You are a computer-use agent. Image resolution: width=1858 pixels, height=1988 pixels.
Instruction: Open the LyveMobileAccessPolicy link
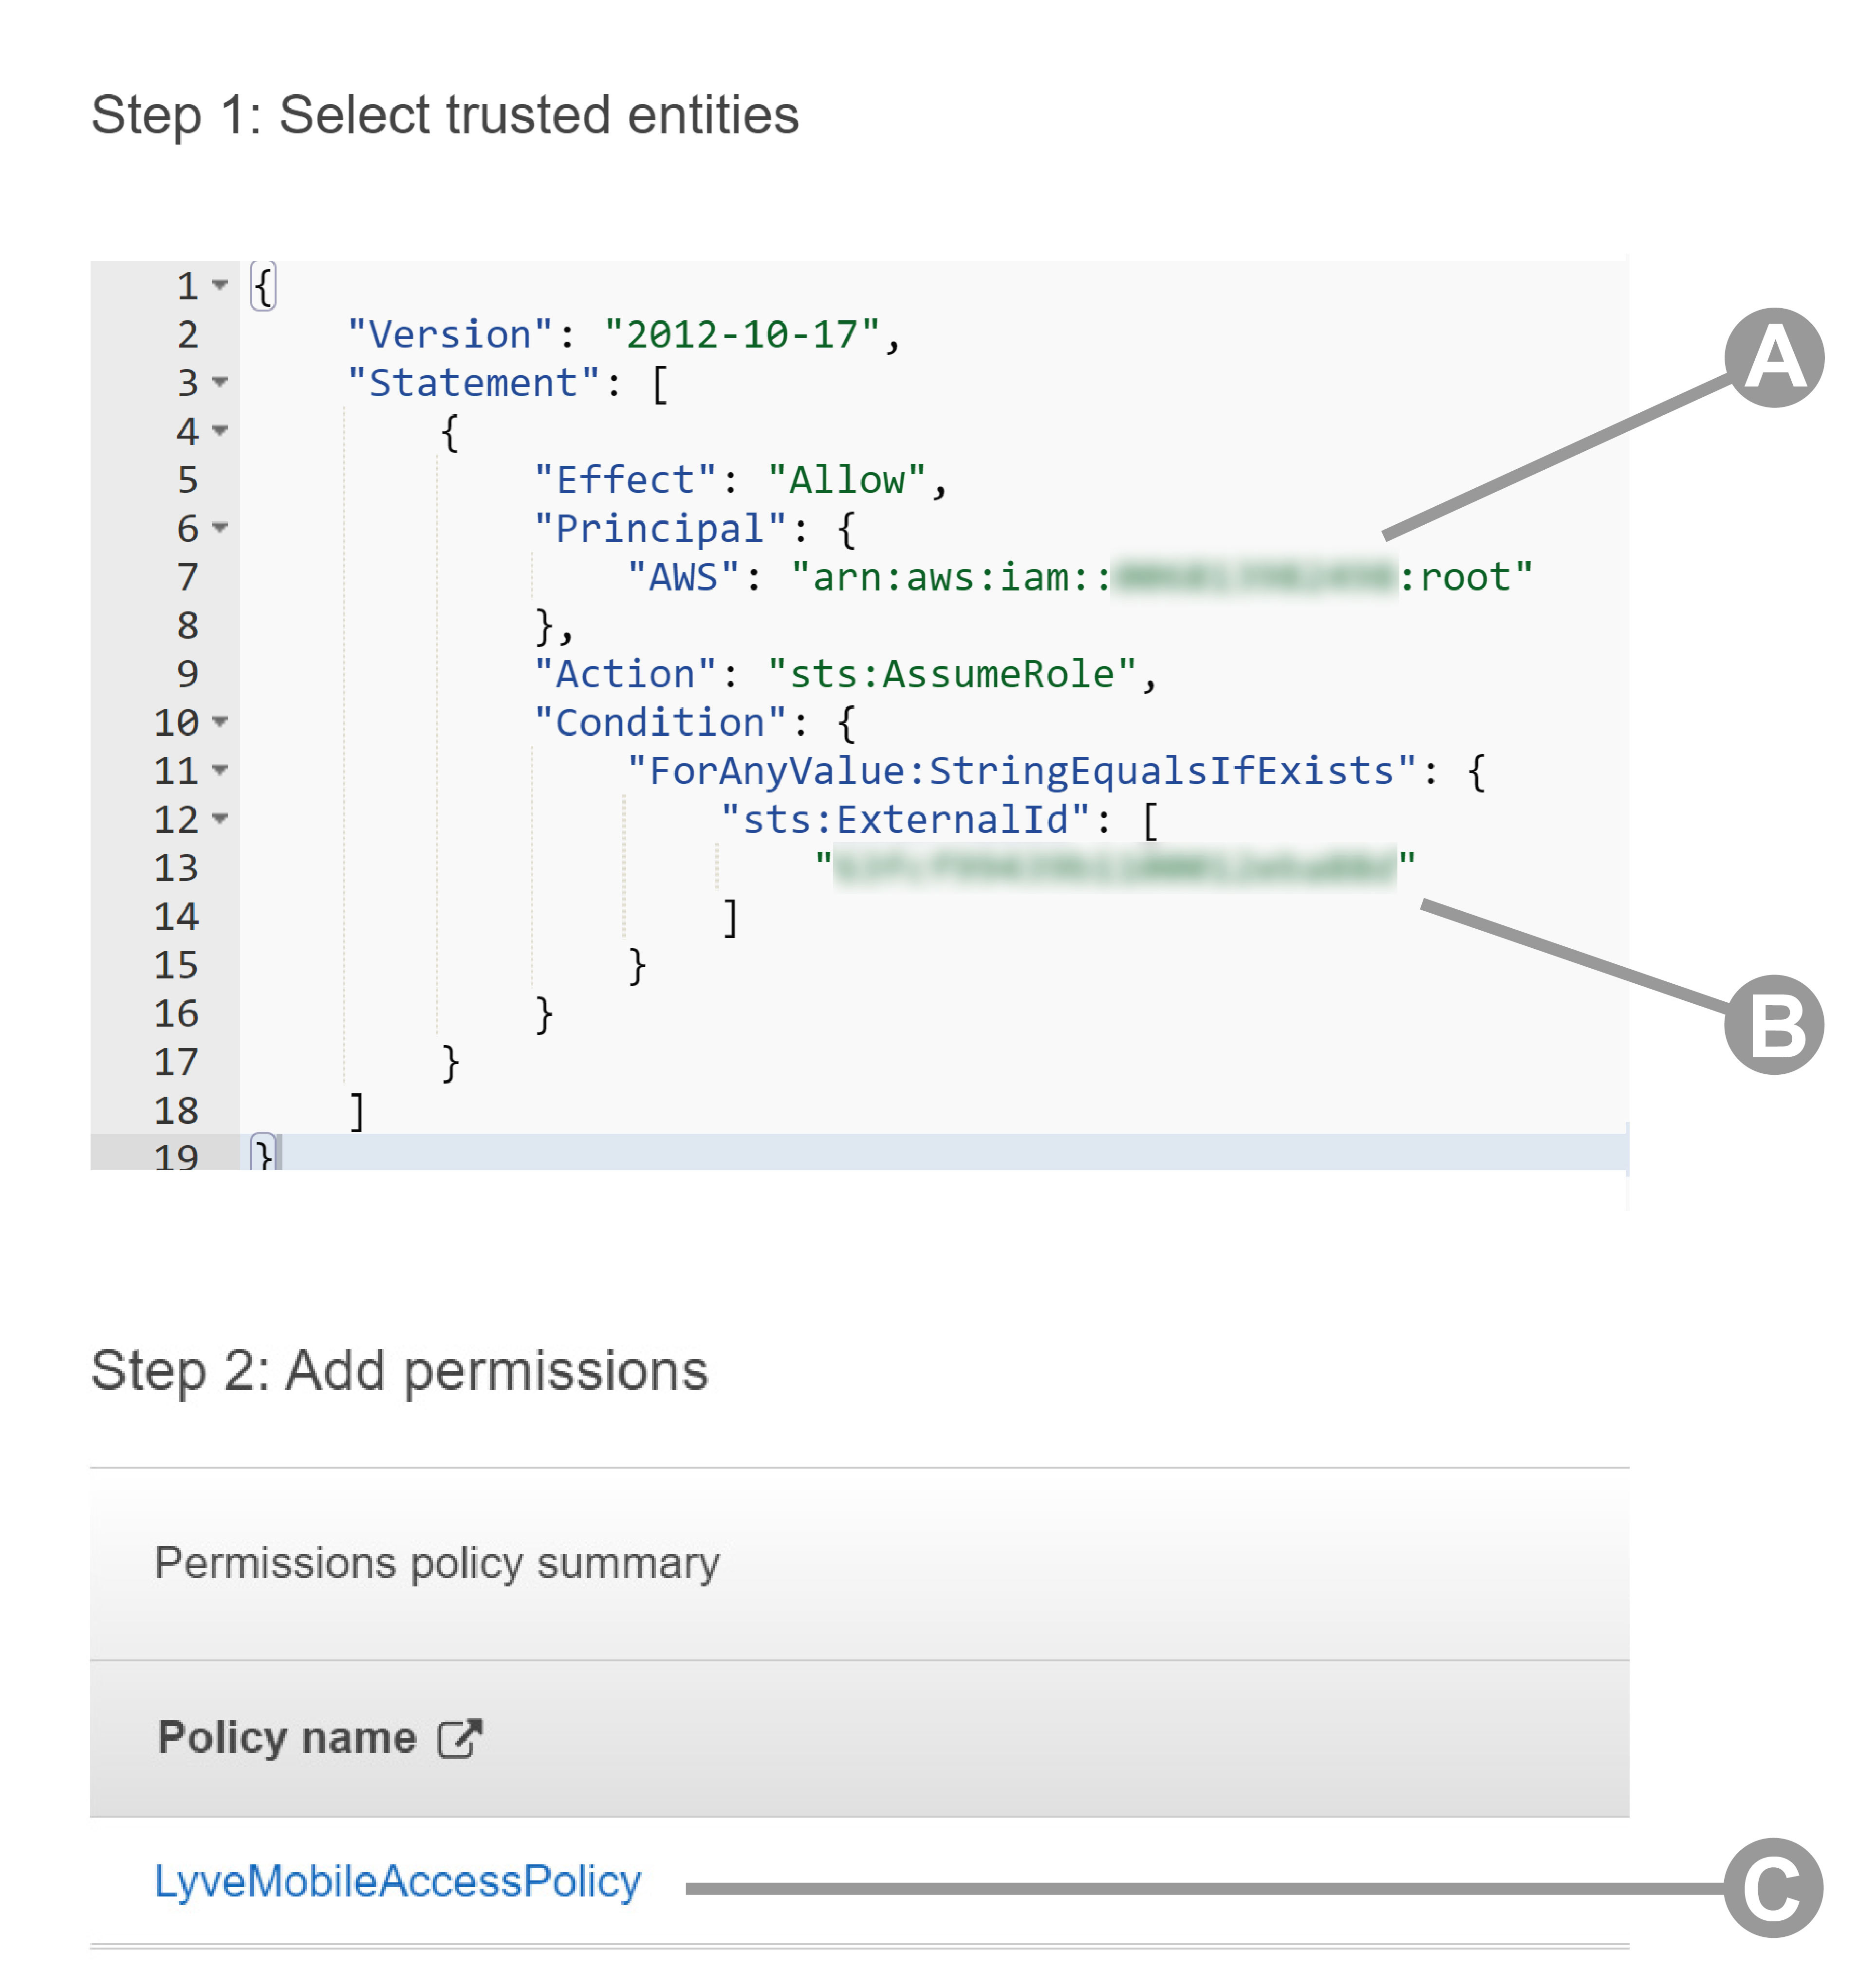coord(397,1881)
